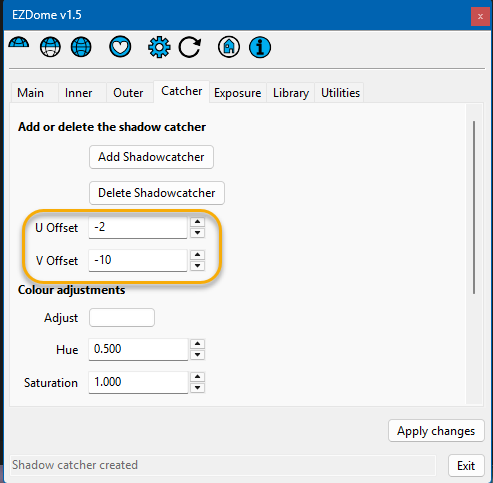Click Apply changes button
Screen dimensions: 493x483
(436, 431)
